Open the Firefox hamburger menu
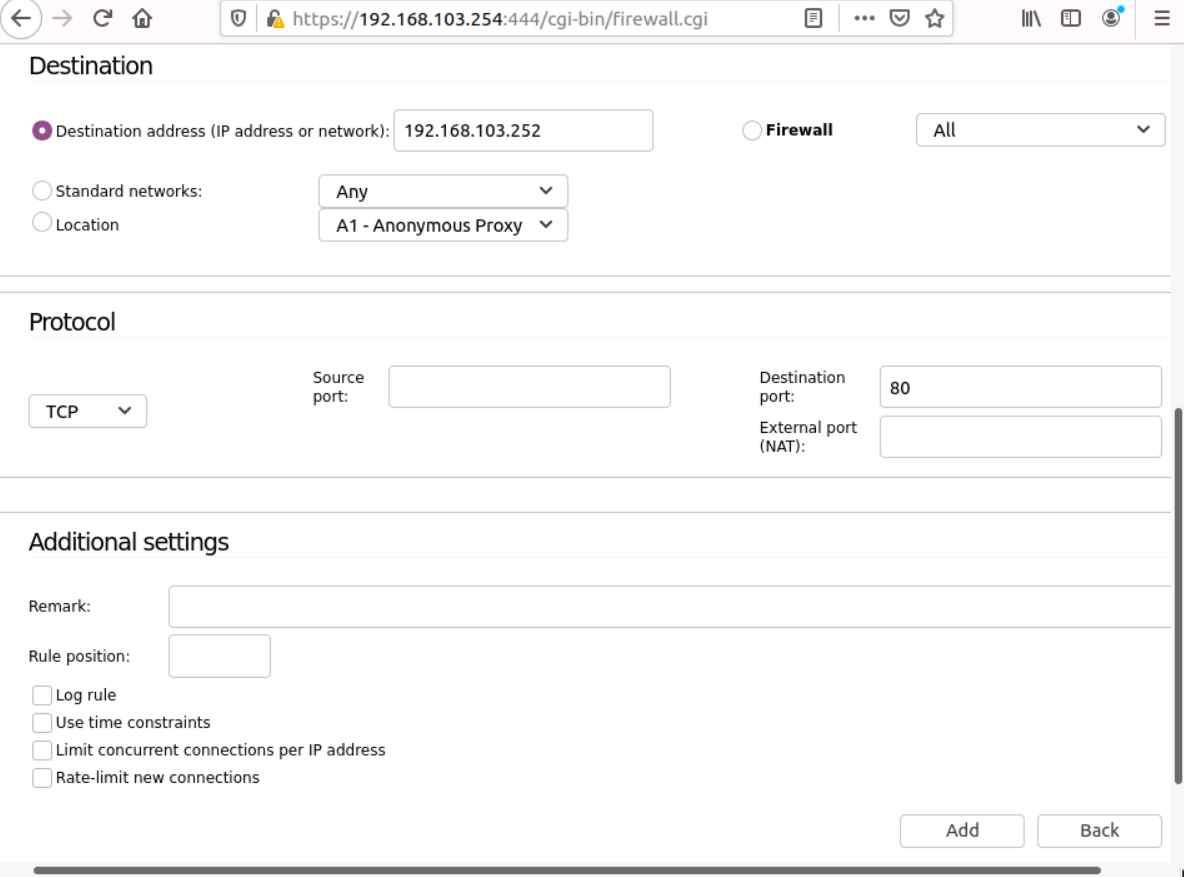1184x877 pixels. [x=1162, y=20]
